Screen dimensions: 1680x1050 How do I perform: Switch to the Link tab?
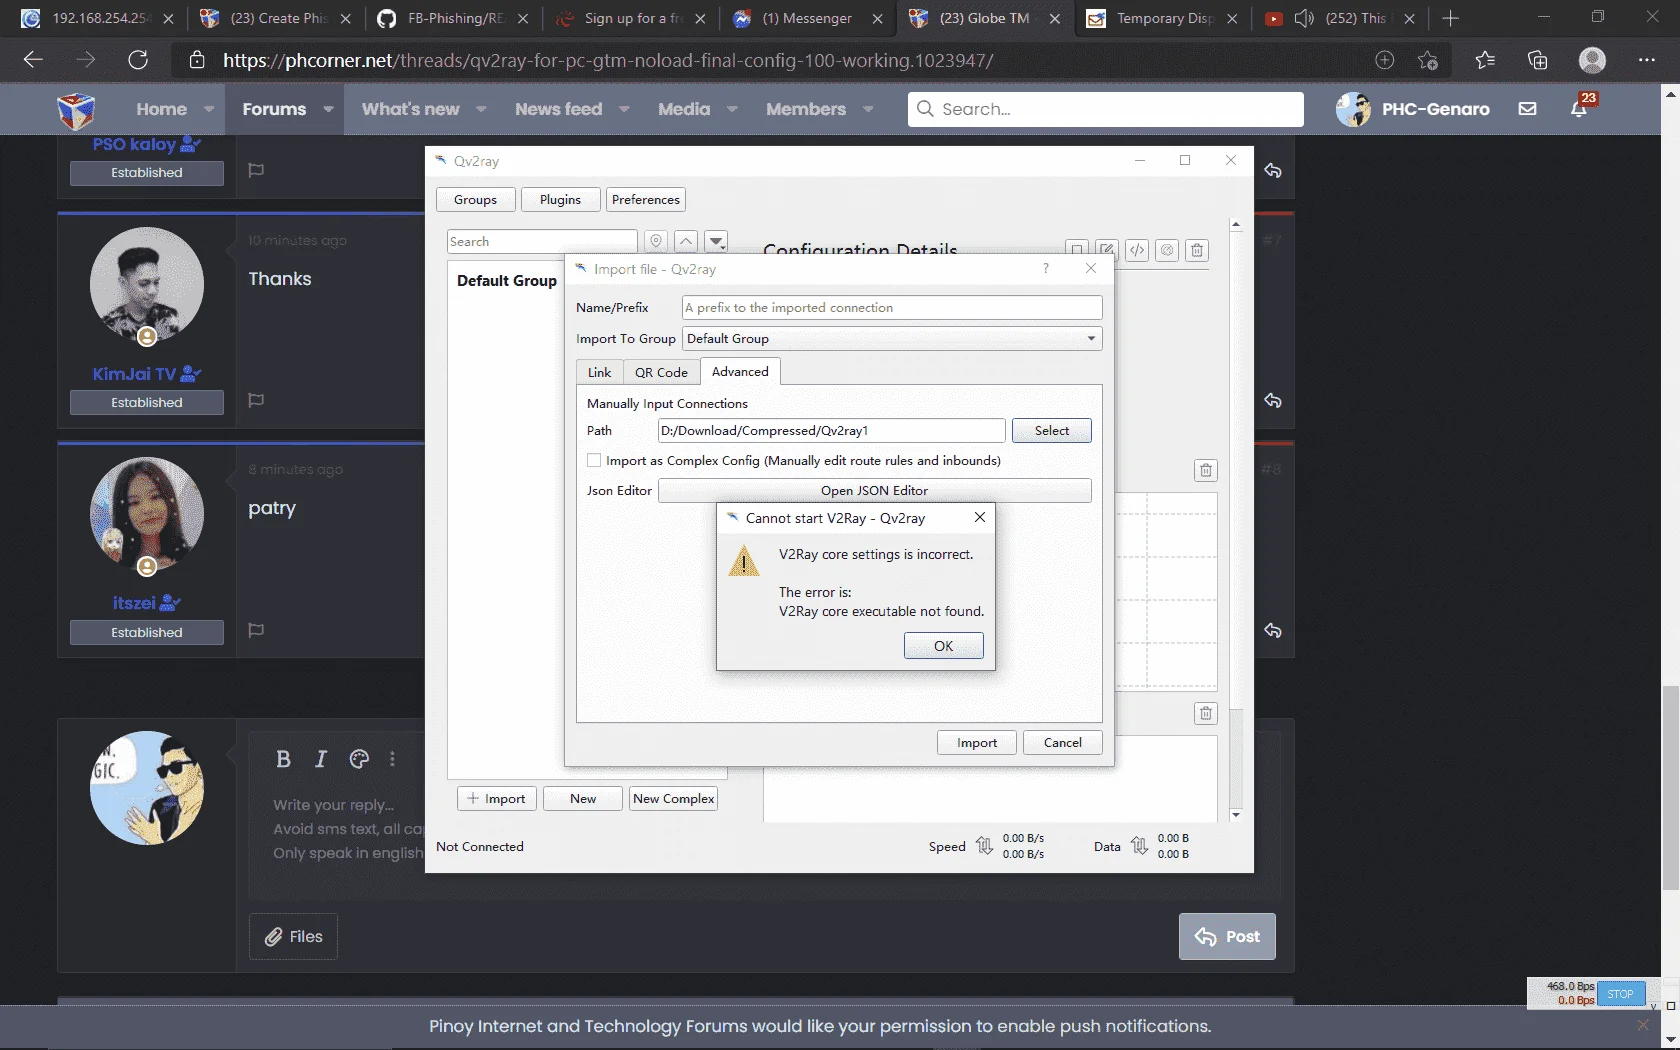599,372
